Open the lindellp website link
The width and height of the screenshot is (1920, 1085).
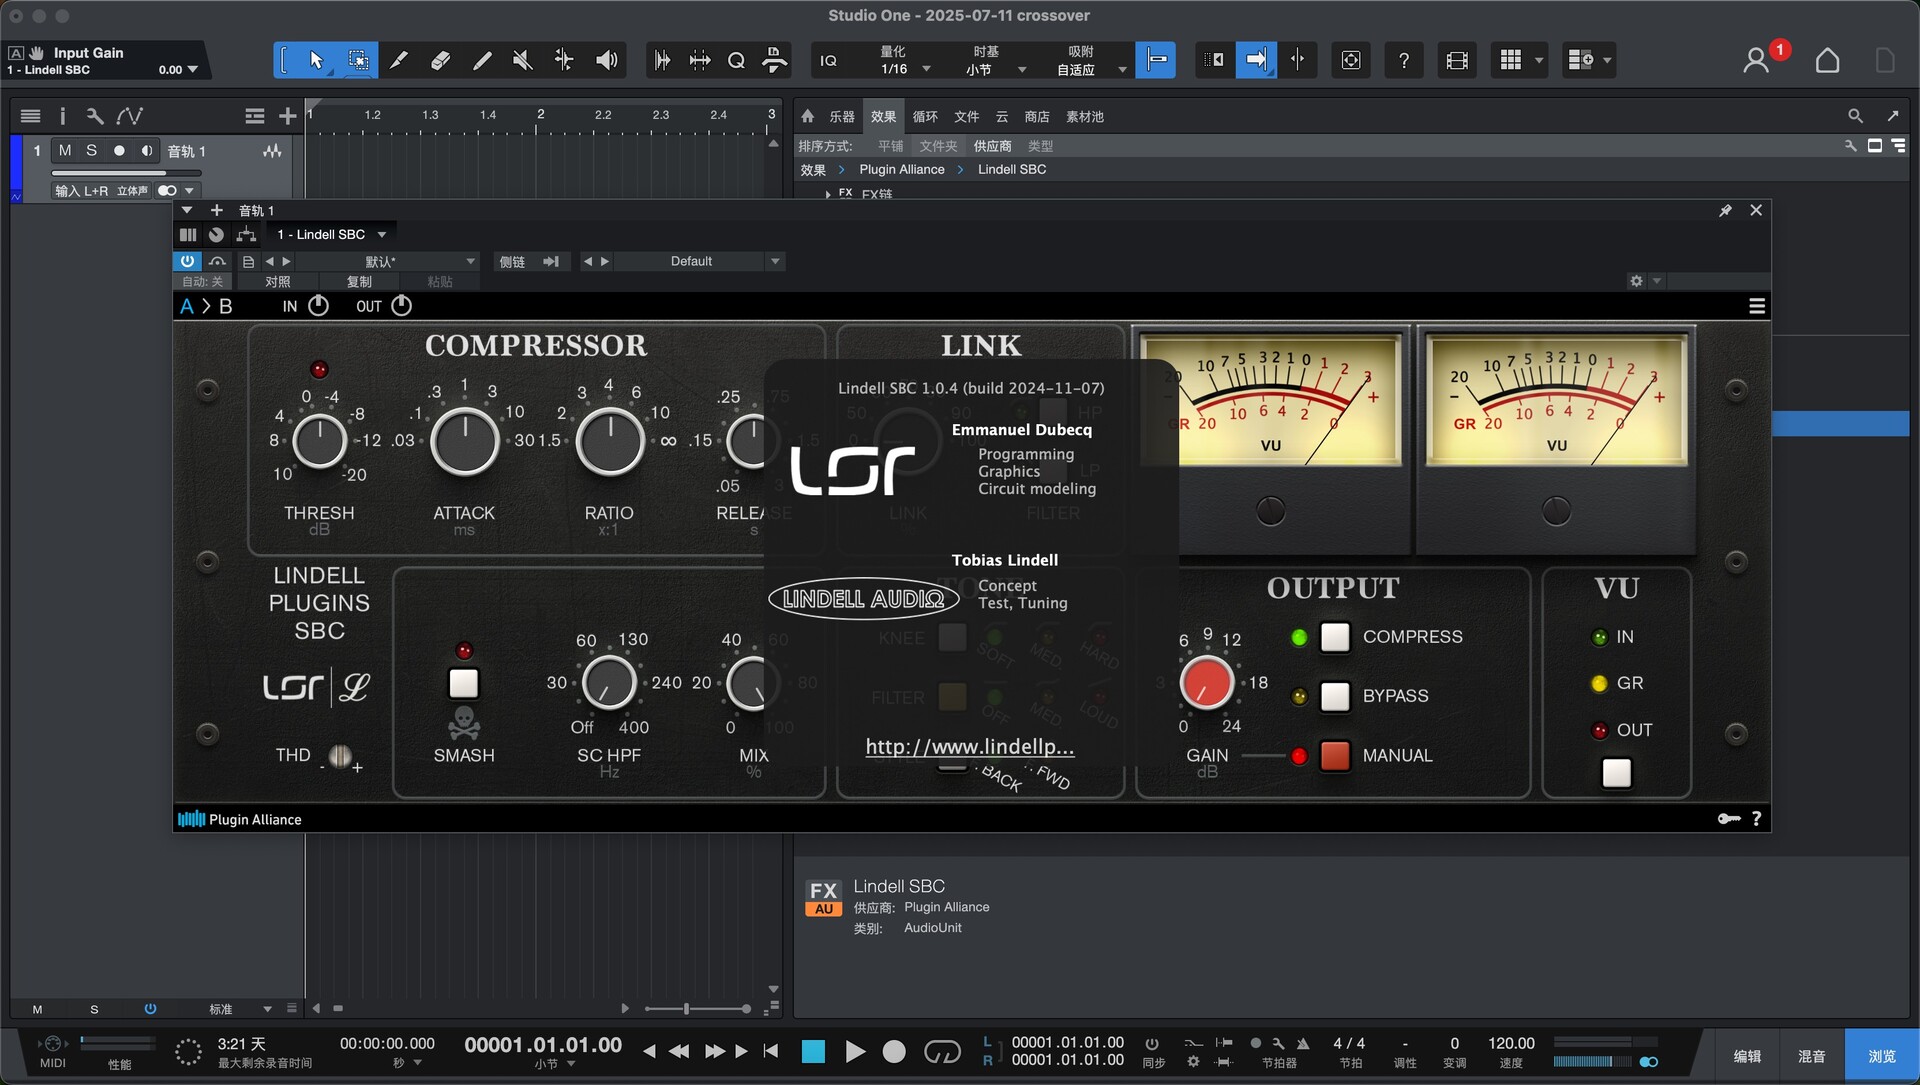(970, 747)
